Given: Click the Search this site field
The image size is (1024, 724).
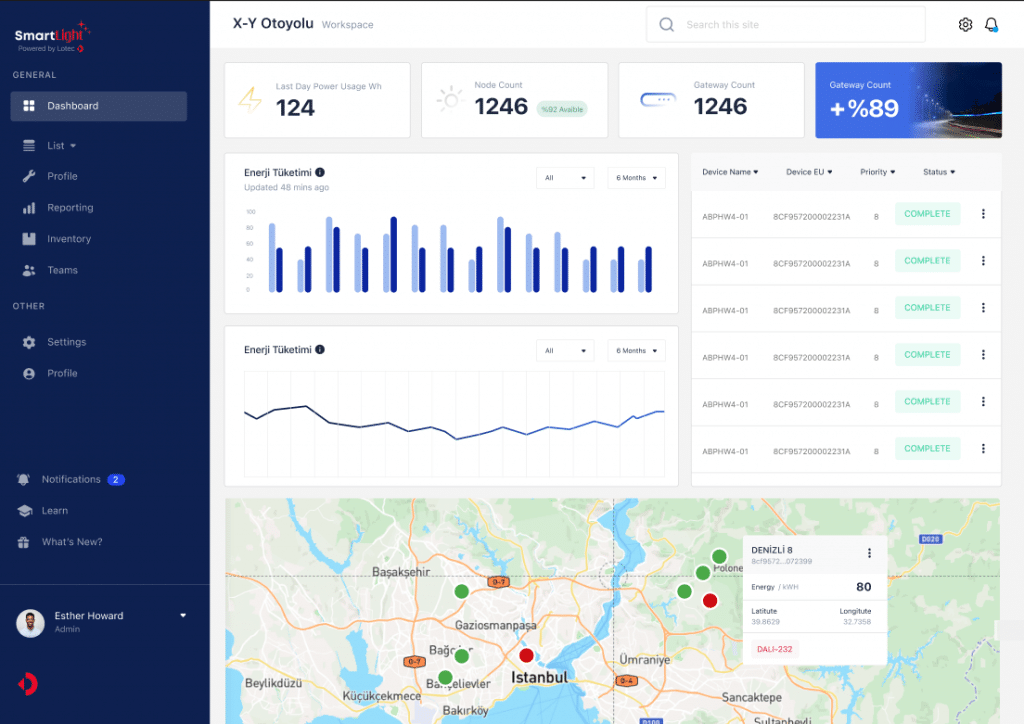Looking at the screenshot, I should [785, 25].
